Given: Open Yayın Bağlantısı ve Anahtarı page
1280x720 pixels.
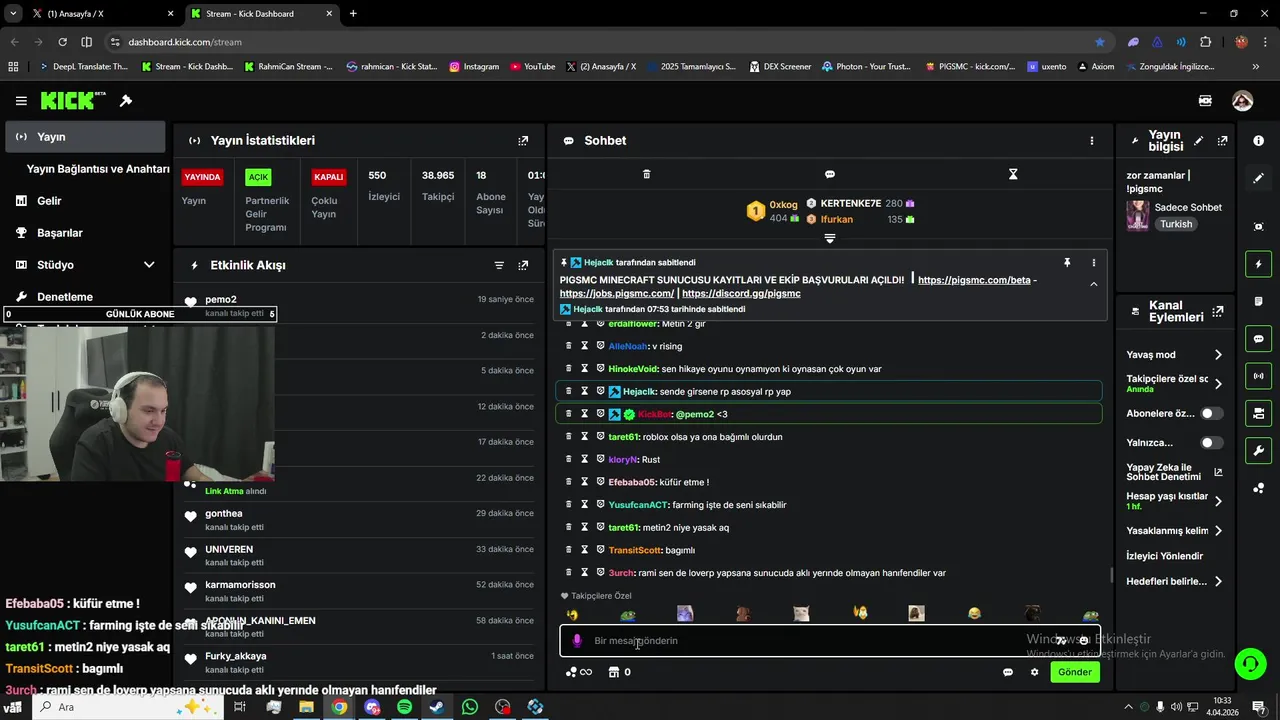Looking at the screenshot, I should (98, 169).
